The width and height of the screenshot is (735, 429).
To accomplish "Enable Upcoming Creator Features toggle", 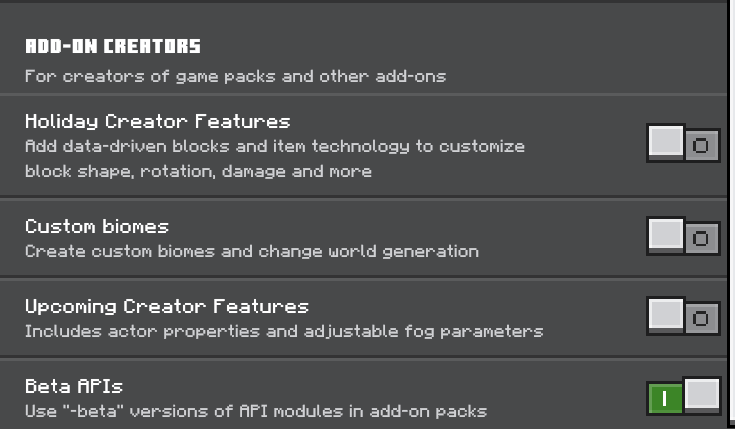I will 683,317.
